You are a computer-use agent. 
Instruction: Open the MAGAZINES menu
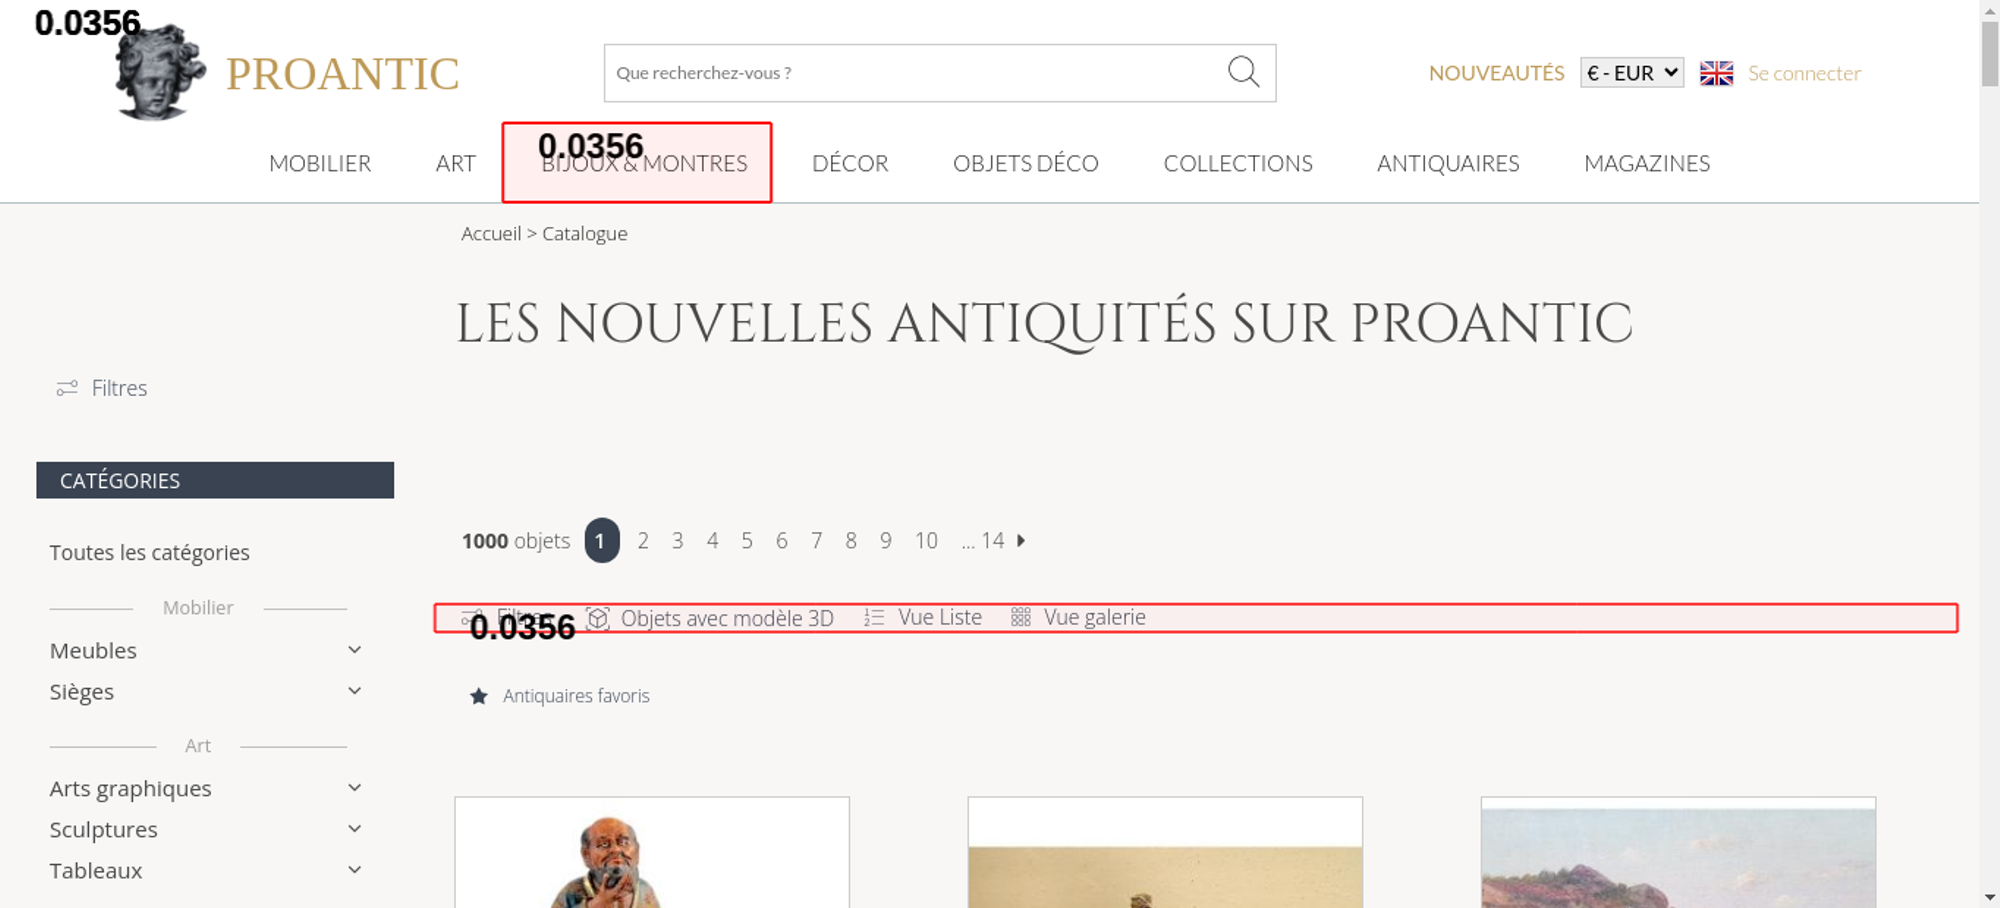tap(1647, 163)
